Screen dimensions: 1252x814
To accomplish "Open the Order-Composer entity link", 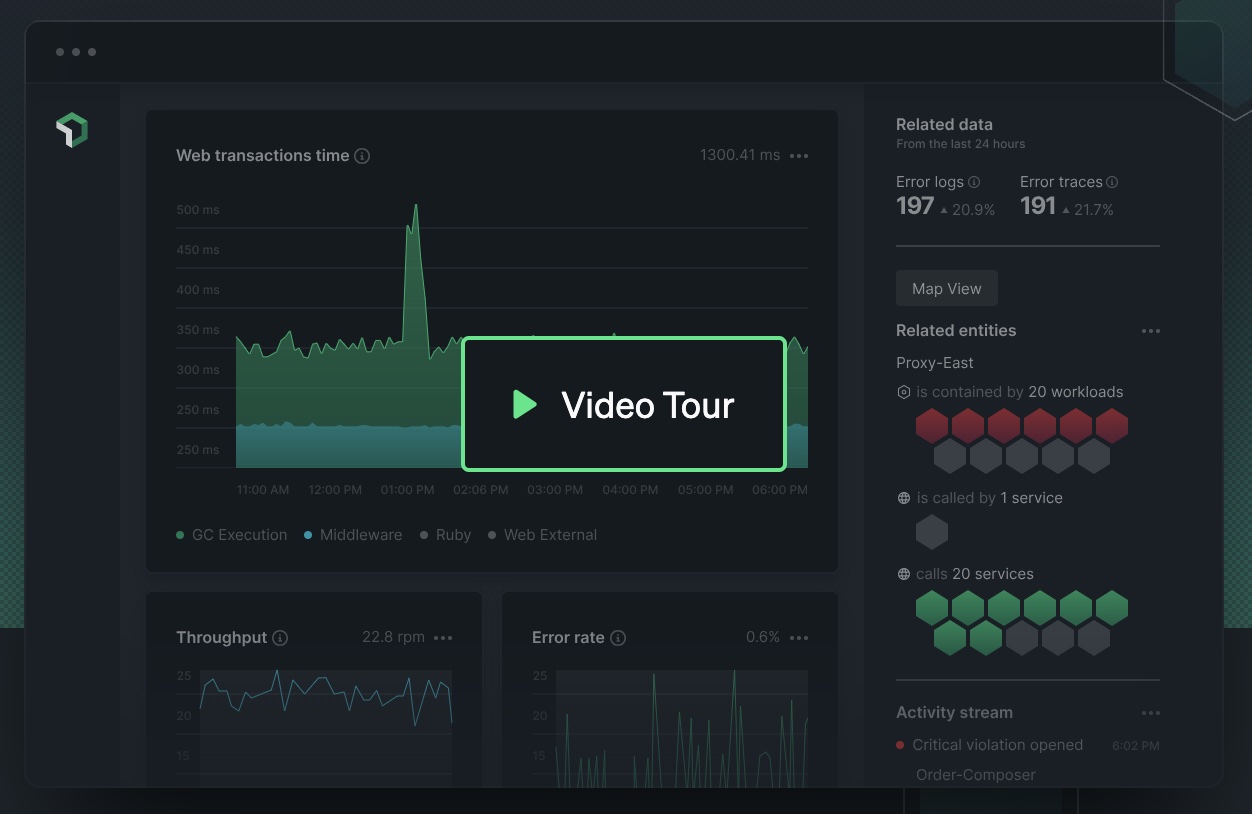I will click(x=976, y=774).
